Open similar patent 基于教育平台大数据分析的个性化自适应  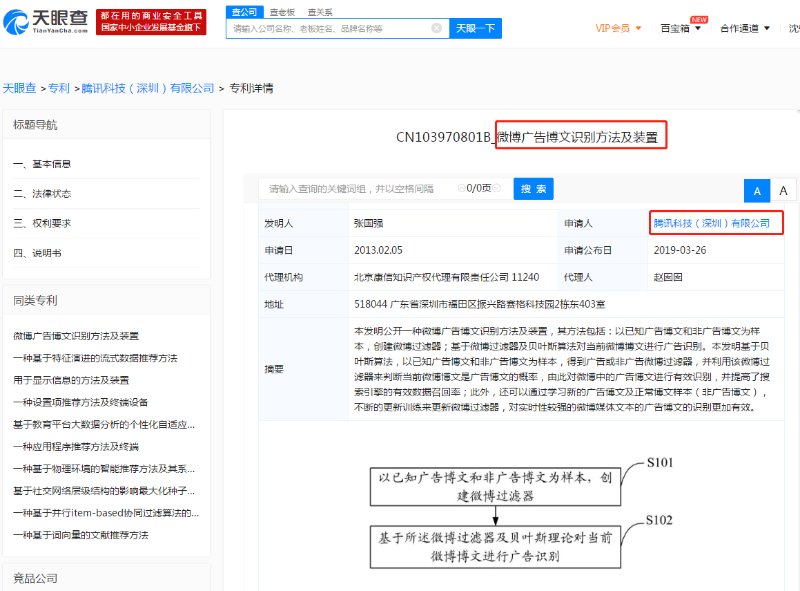104,424
